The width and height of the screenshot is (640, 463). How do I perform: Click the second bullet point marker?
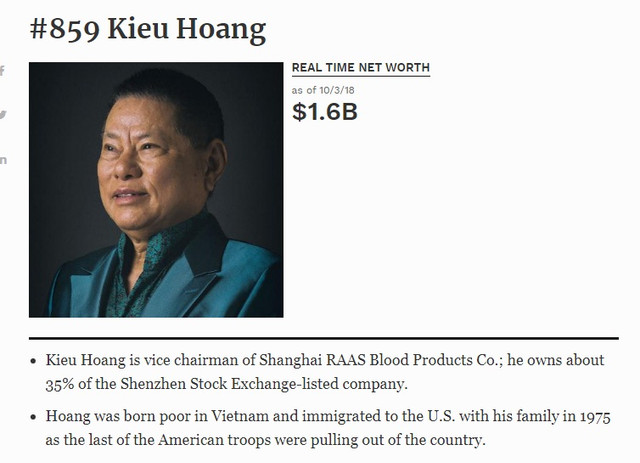pos(35,417)
